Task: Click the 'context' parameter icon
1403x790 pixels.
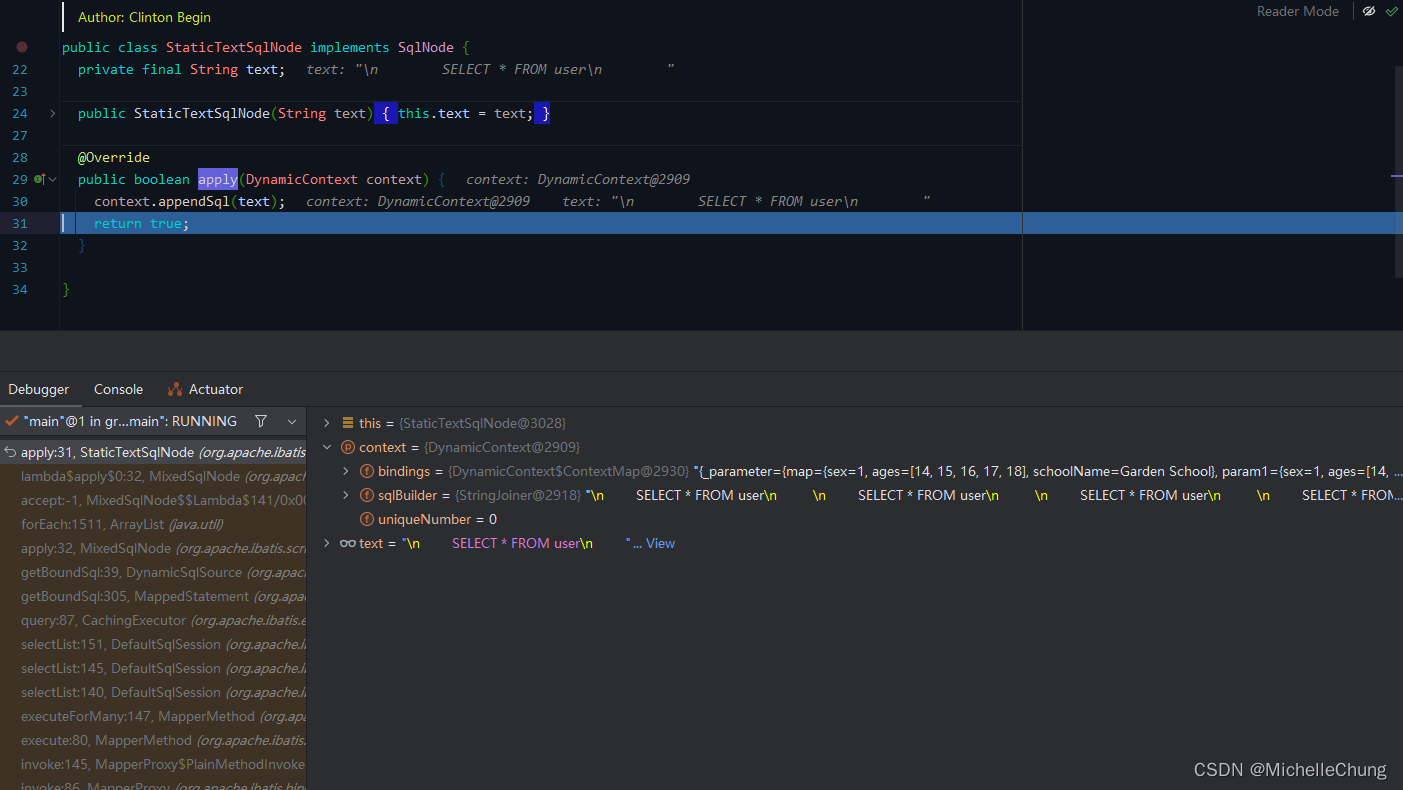Action: pyautogui.click(x=348, y=447)
